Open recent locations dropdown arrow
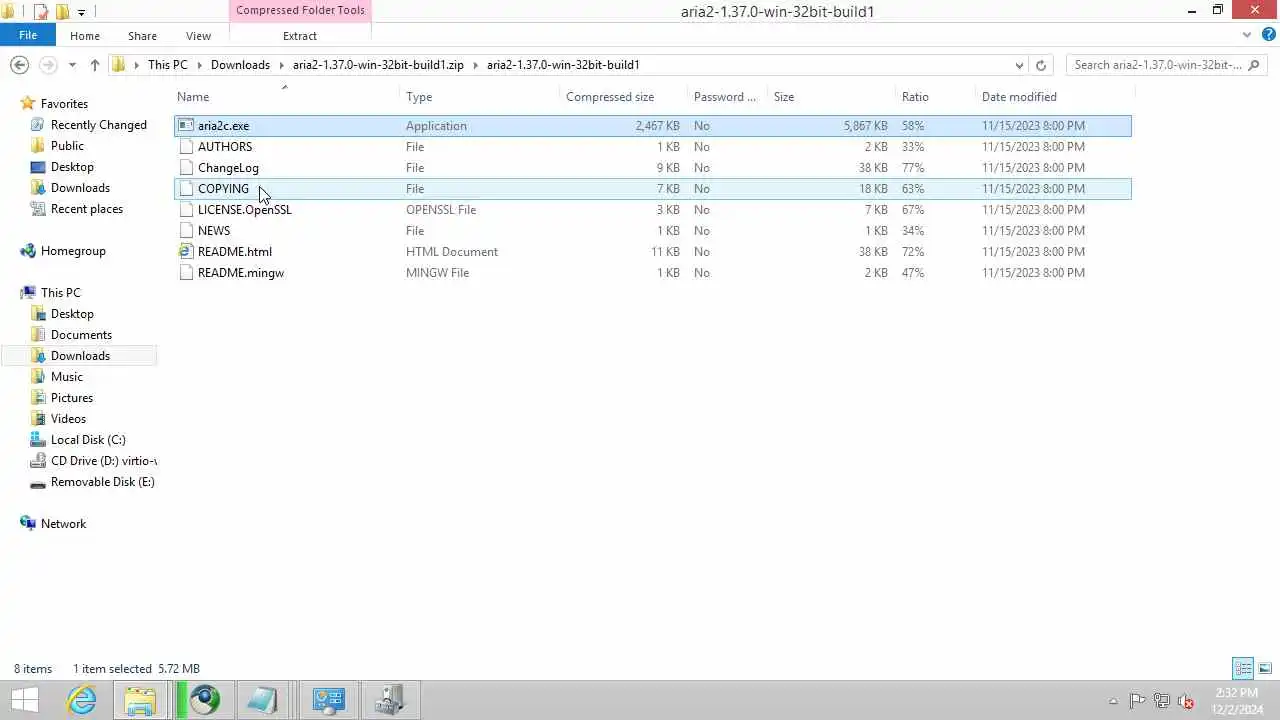The image size is (1280, 720). (x=72, y=65)
